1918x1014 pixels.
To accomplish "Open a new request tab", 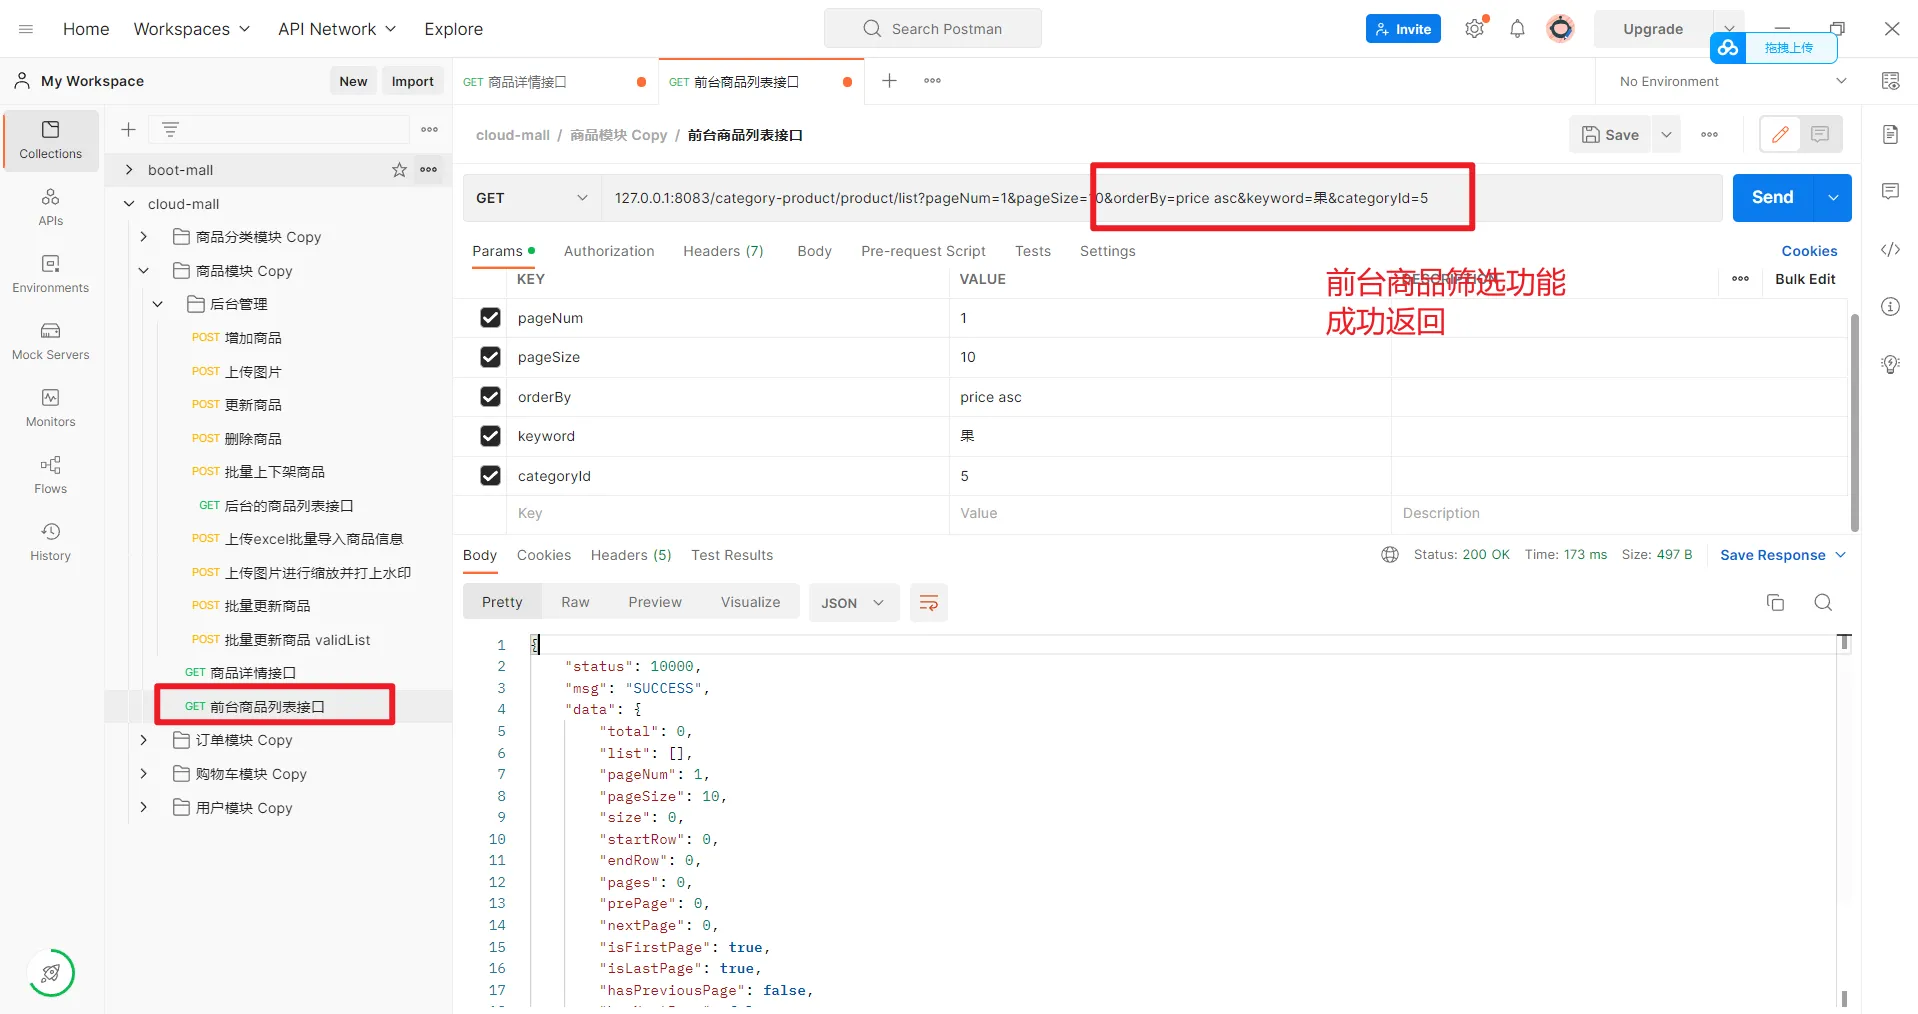I will (889, 81).
